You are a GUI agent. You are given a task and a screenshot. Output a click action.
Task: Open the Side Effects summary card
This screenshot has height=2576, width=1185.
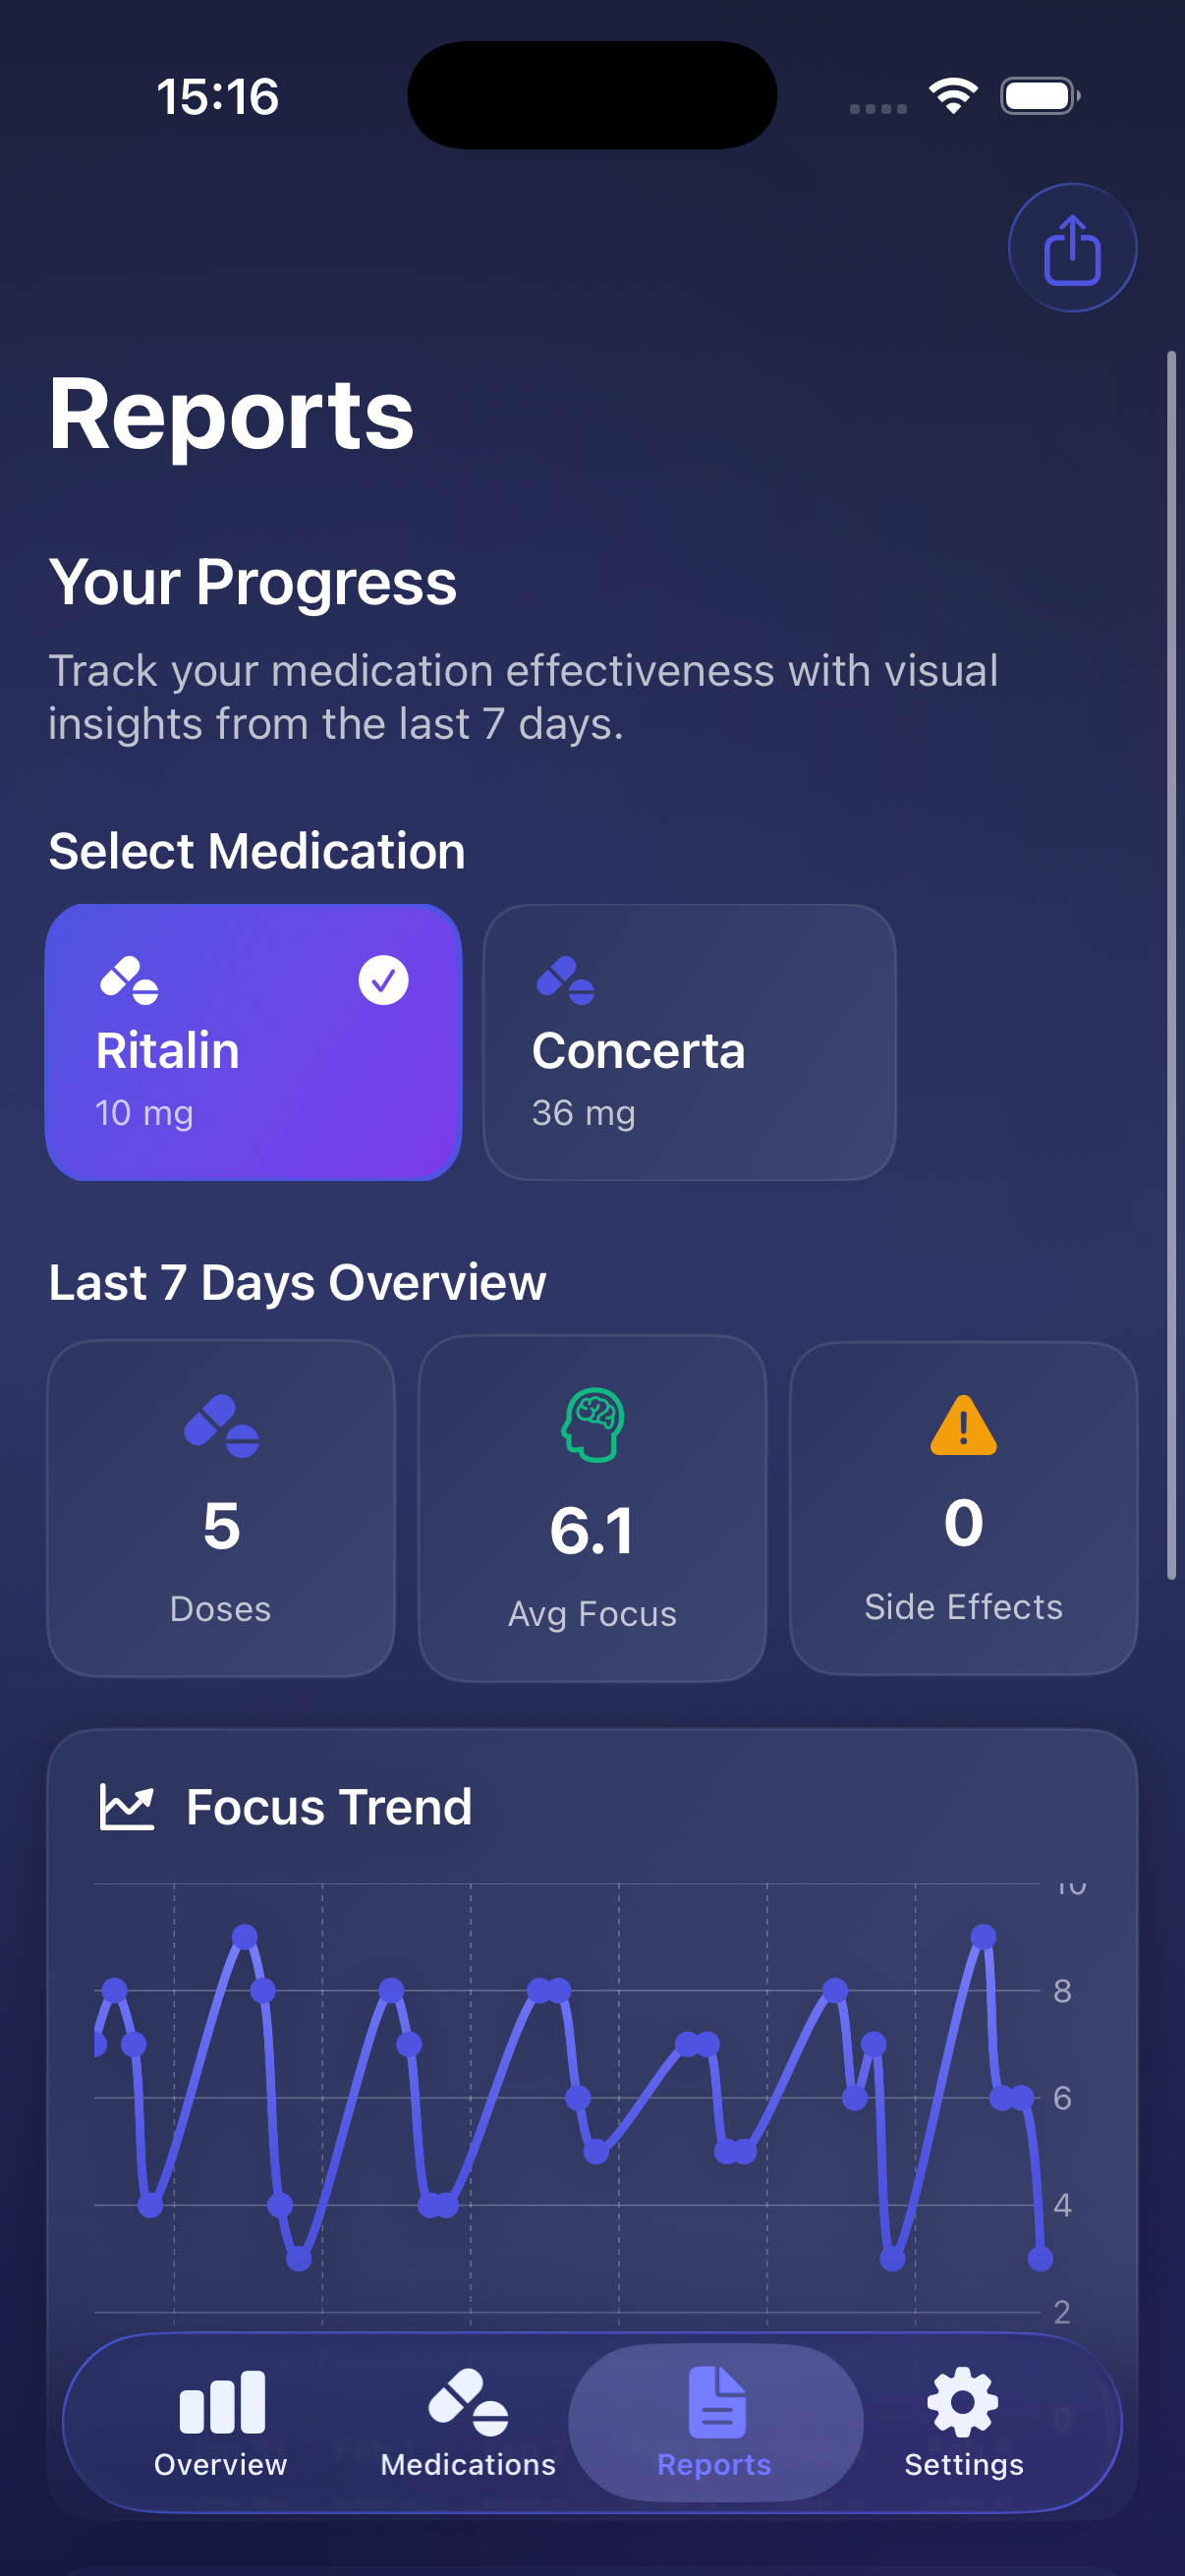963,1508
